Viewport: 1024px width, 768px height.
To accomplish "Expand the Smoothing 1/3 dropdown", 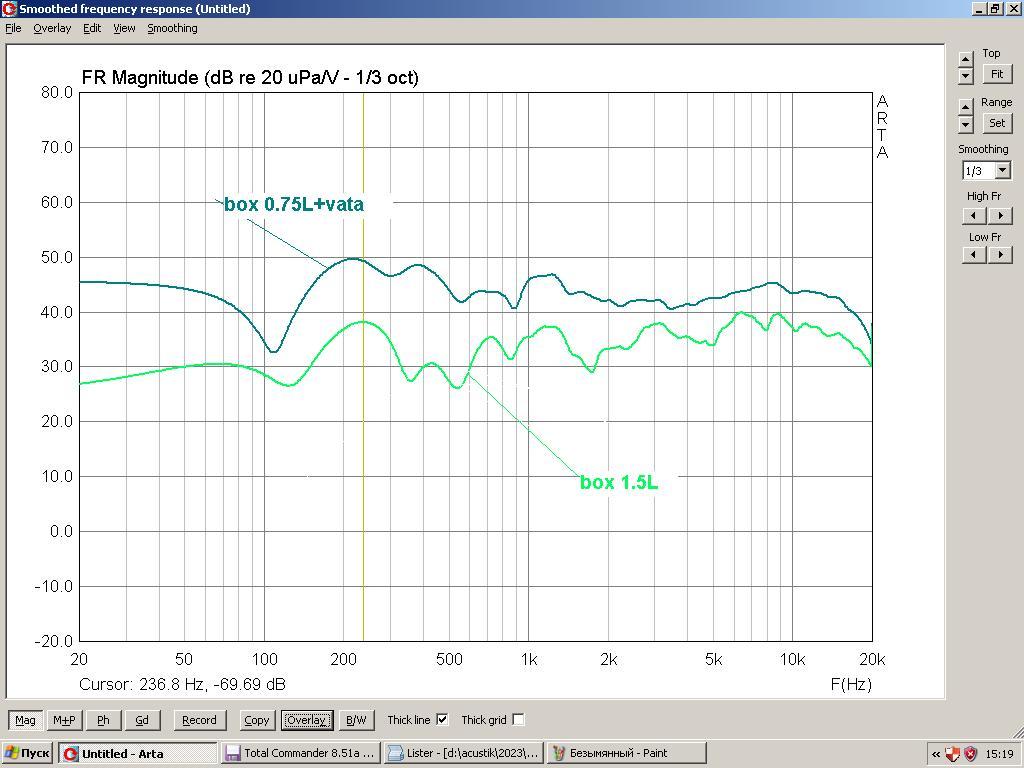I will 1002,171.
